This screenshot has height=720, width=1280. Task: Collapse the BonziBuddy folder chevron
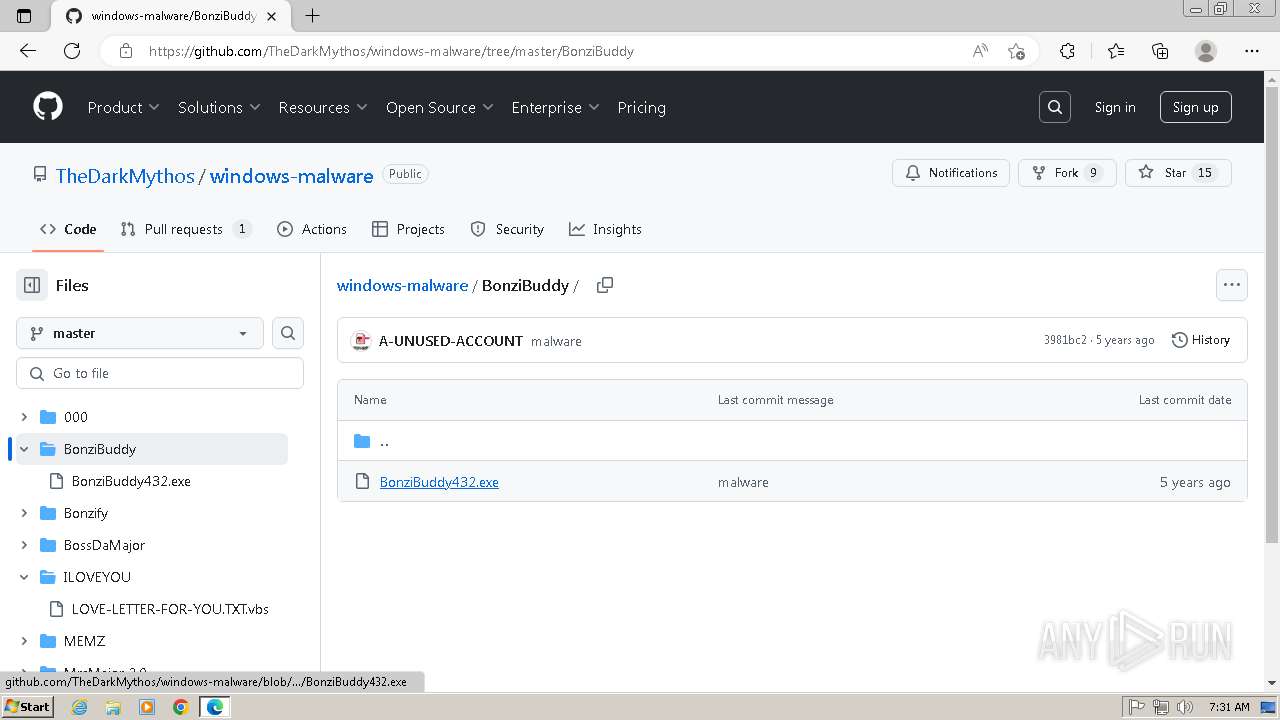pos(24,449)
